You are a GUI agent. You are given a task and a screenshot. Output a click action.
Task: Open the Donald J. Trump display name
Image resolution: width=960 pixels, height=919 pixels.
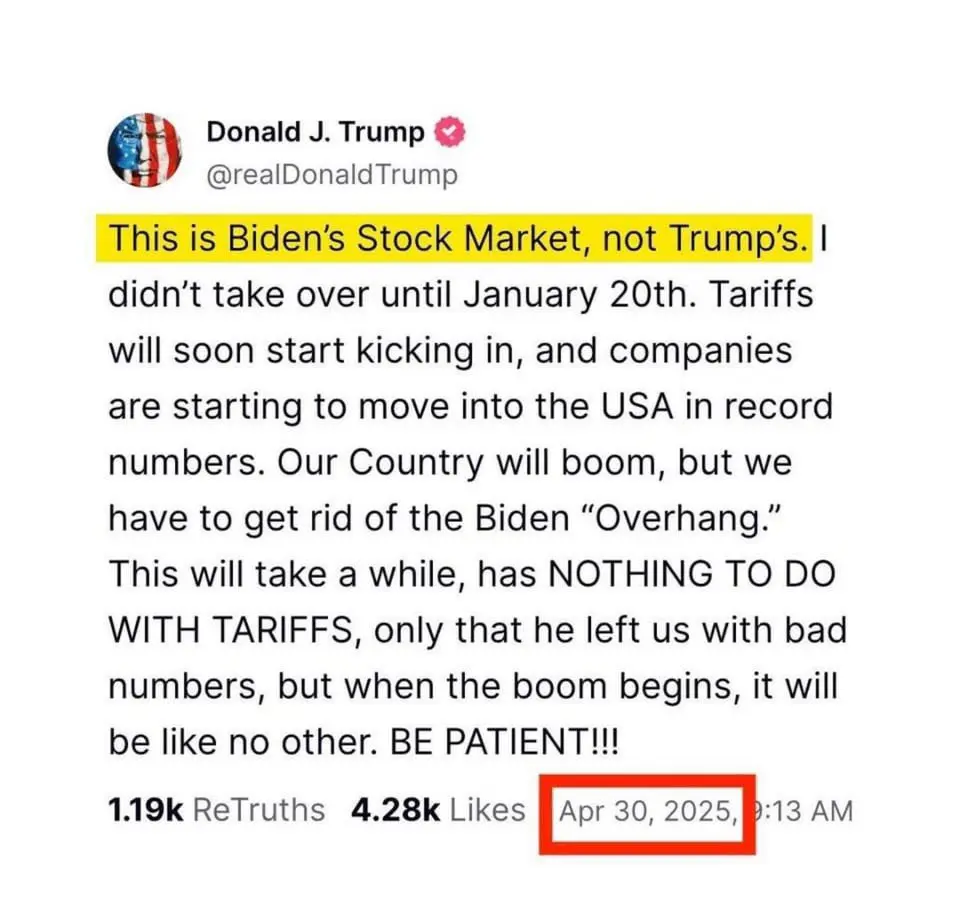tap(315, 132)
